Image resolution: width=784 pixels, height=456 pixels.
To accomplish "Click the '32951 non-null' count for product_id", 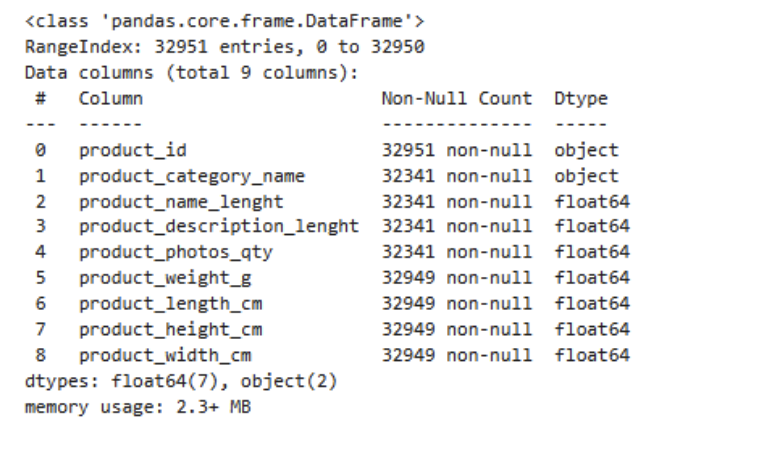I will coord(457,151).
